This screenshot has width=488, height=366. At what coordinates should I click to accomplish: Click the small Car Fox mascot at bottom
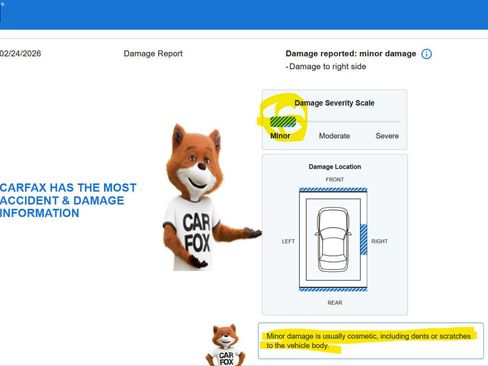click(x=226, y=345)
